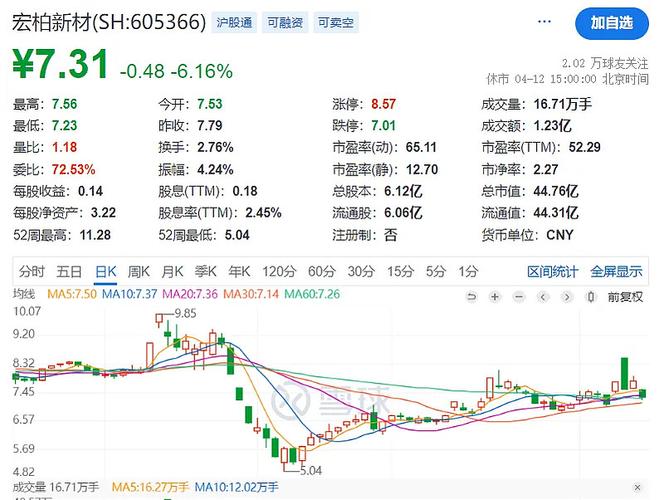Screen dimensions: 664x500
Task: Zoom in the chart with plus icon
Action: pos(495,297)
